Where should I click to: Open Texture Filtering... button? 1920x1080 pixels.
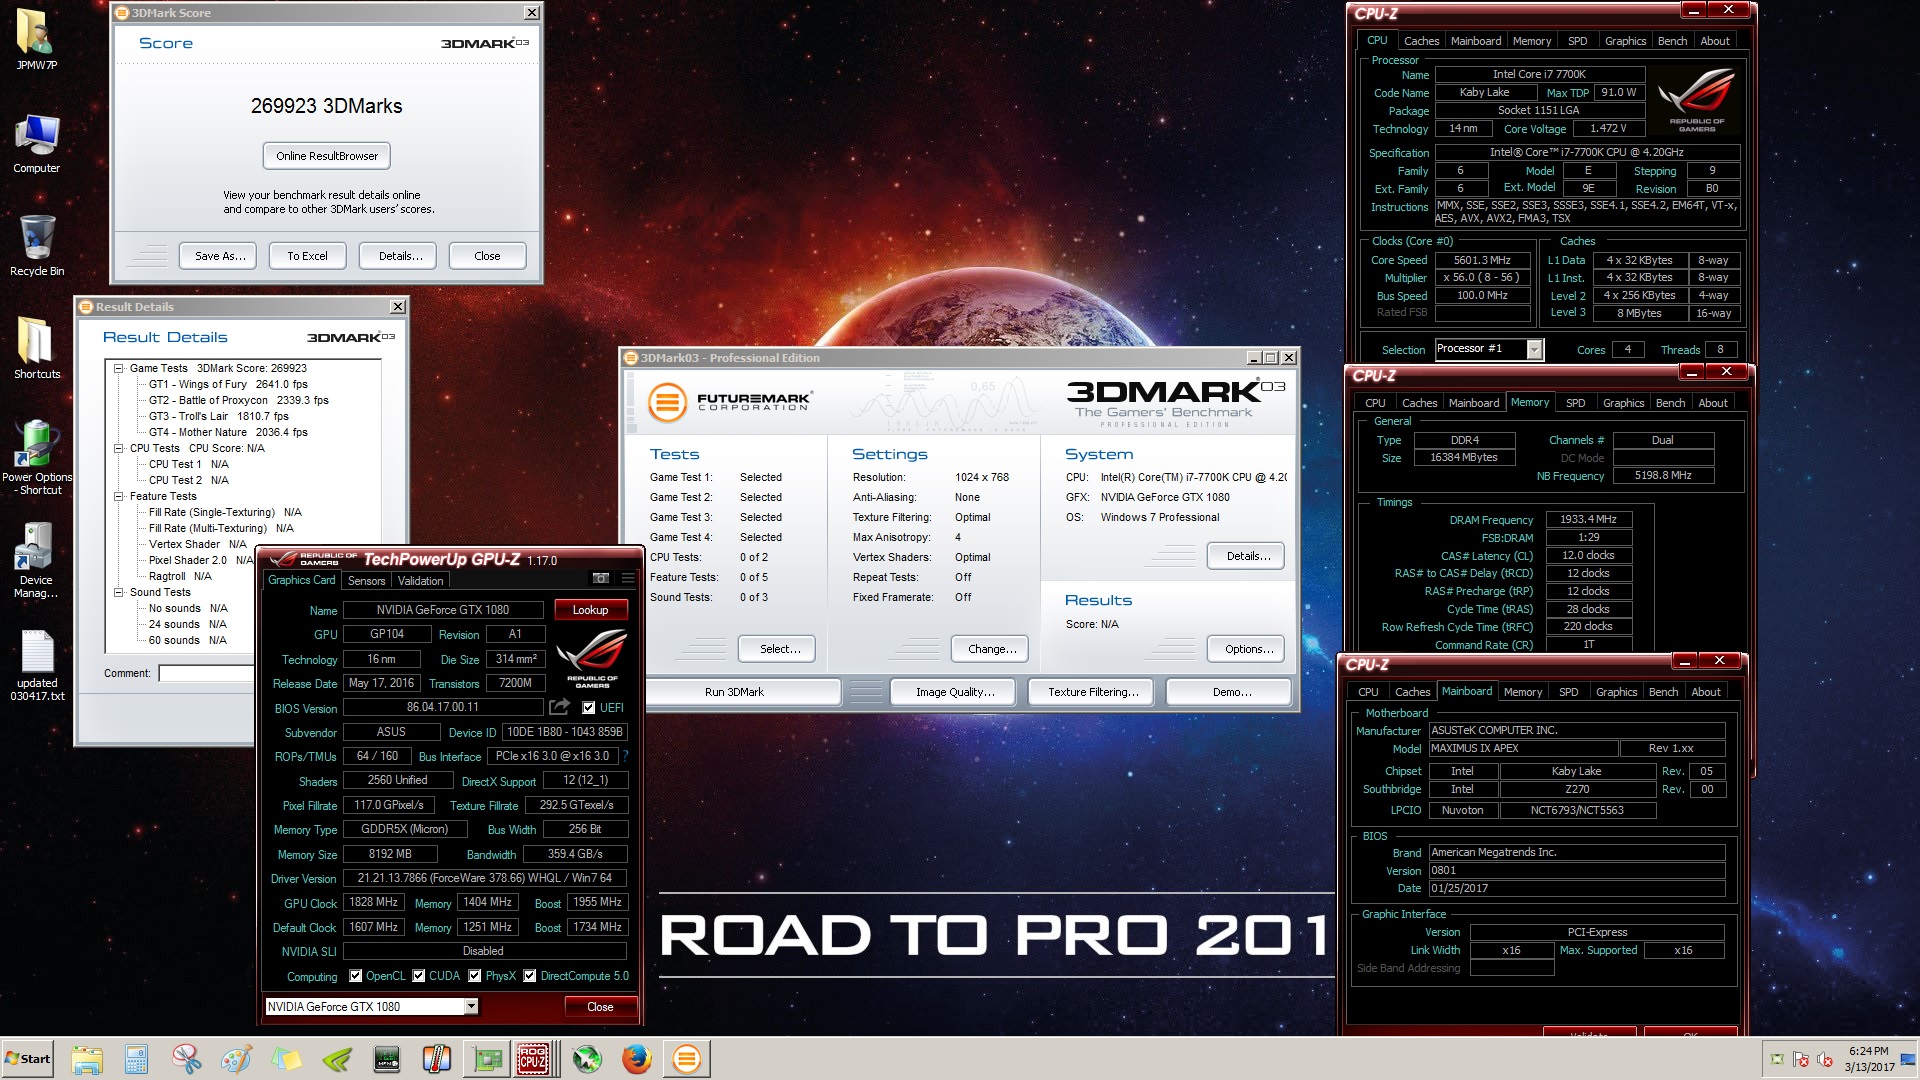coord(1093,692)
